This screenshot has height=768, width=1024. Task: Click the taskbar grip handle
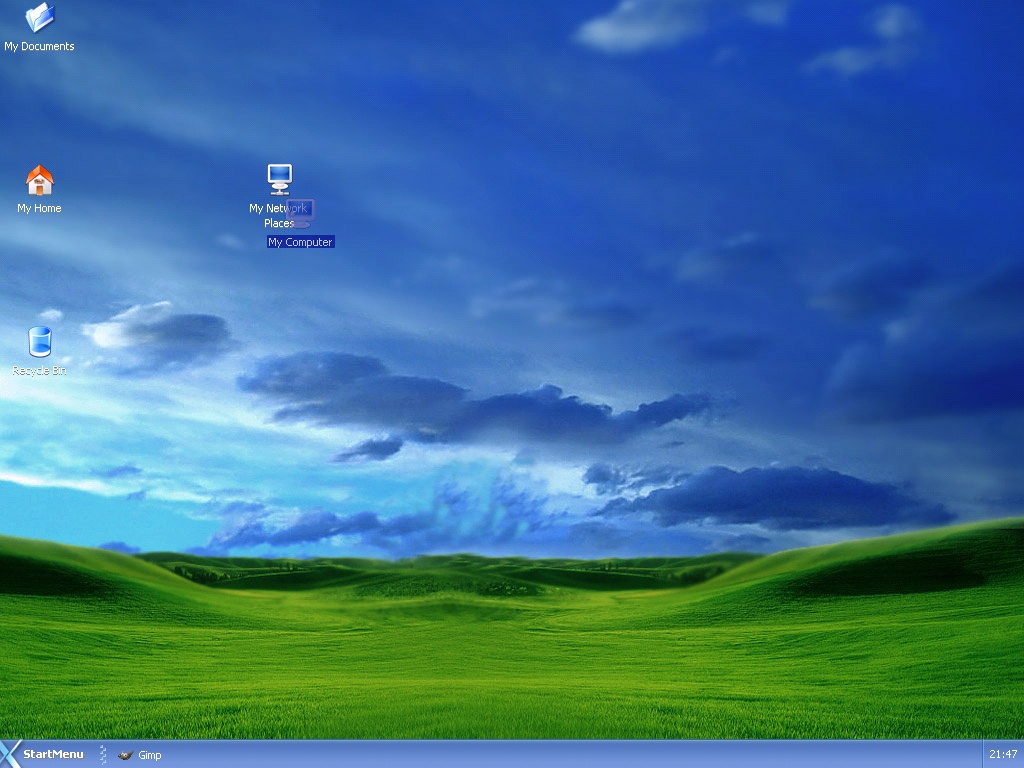tap(103, 754)
